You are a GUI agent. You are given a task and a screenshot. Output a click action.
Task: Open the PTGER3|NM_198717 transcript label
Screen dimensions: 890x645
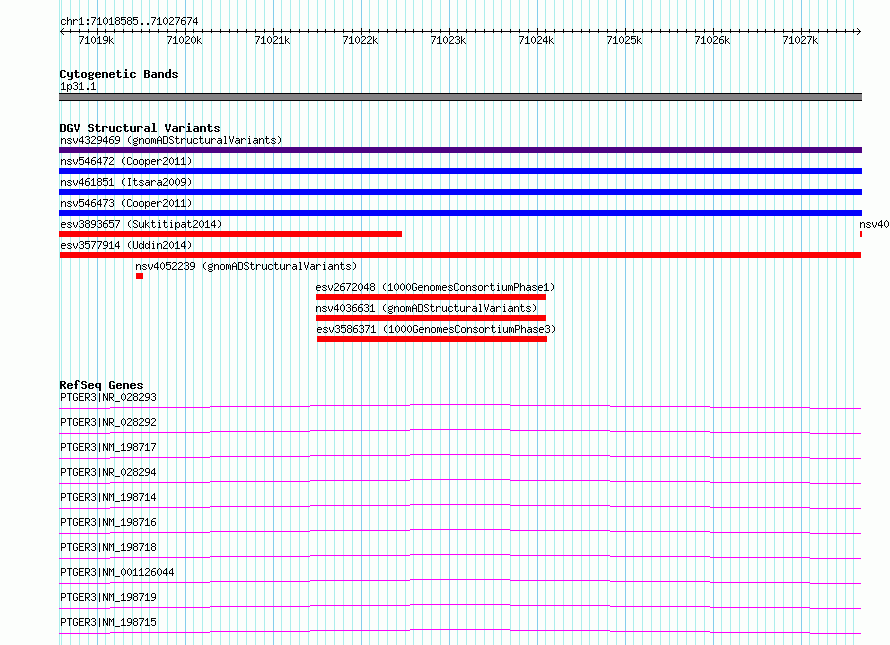pos(108,447)
